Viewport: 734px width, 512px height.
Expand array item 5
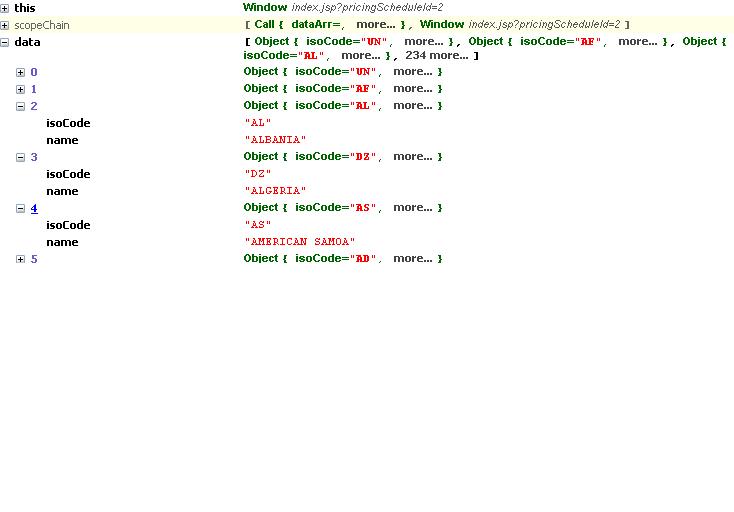[21, 259]
